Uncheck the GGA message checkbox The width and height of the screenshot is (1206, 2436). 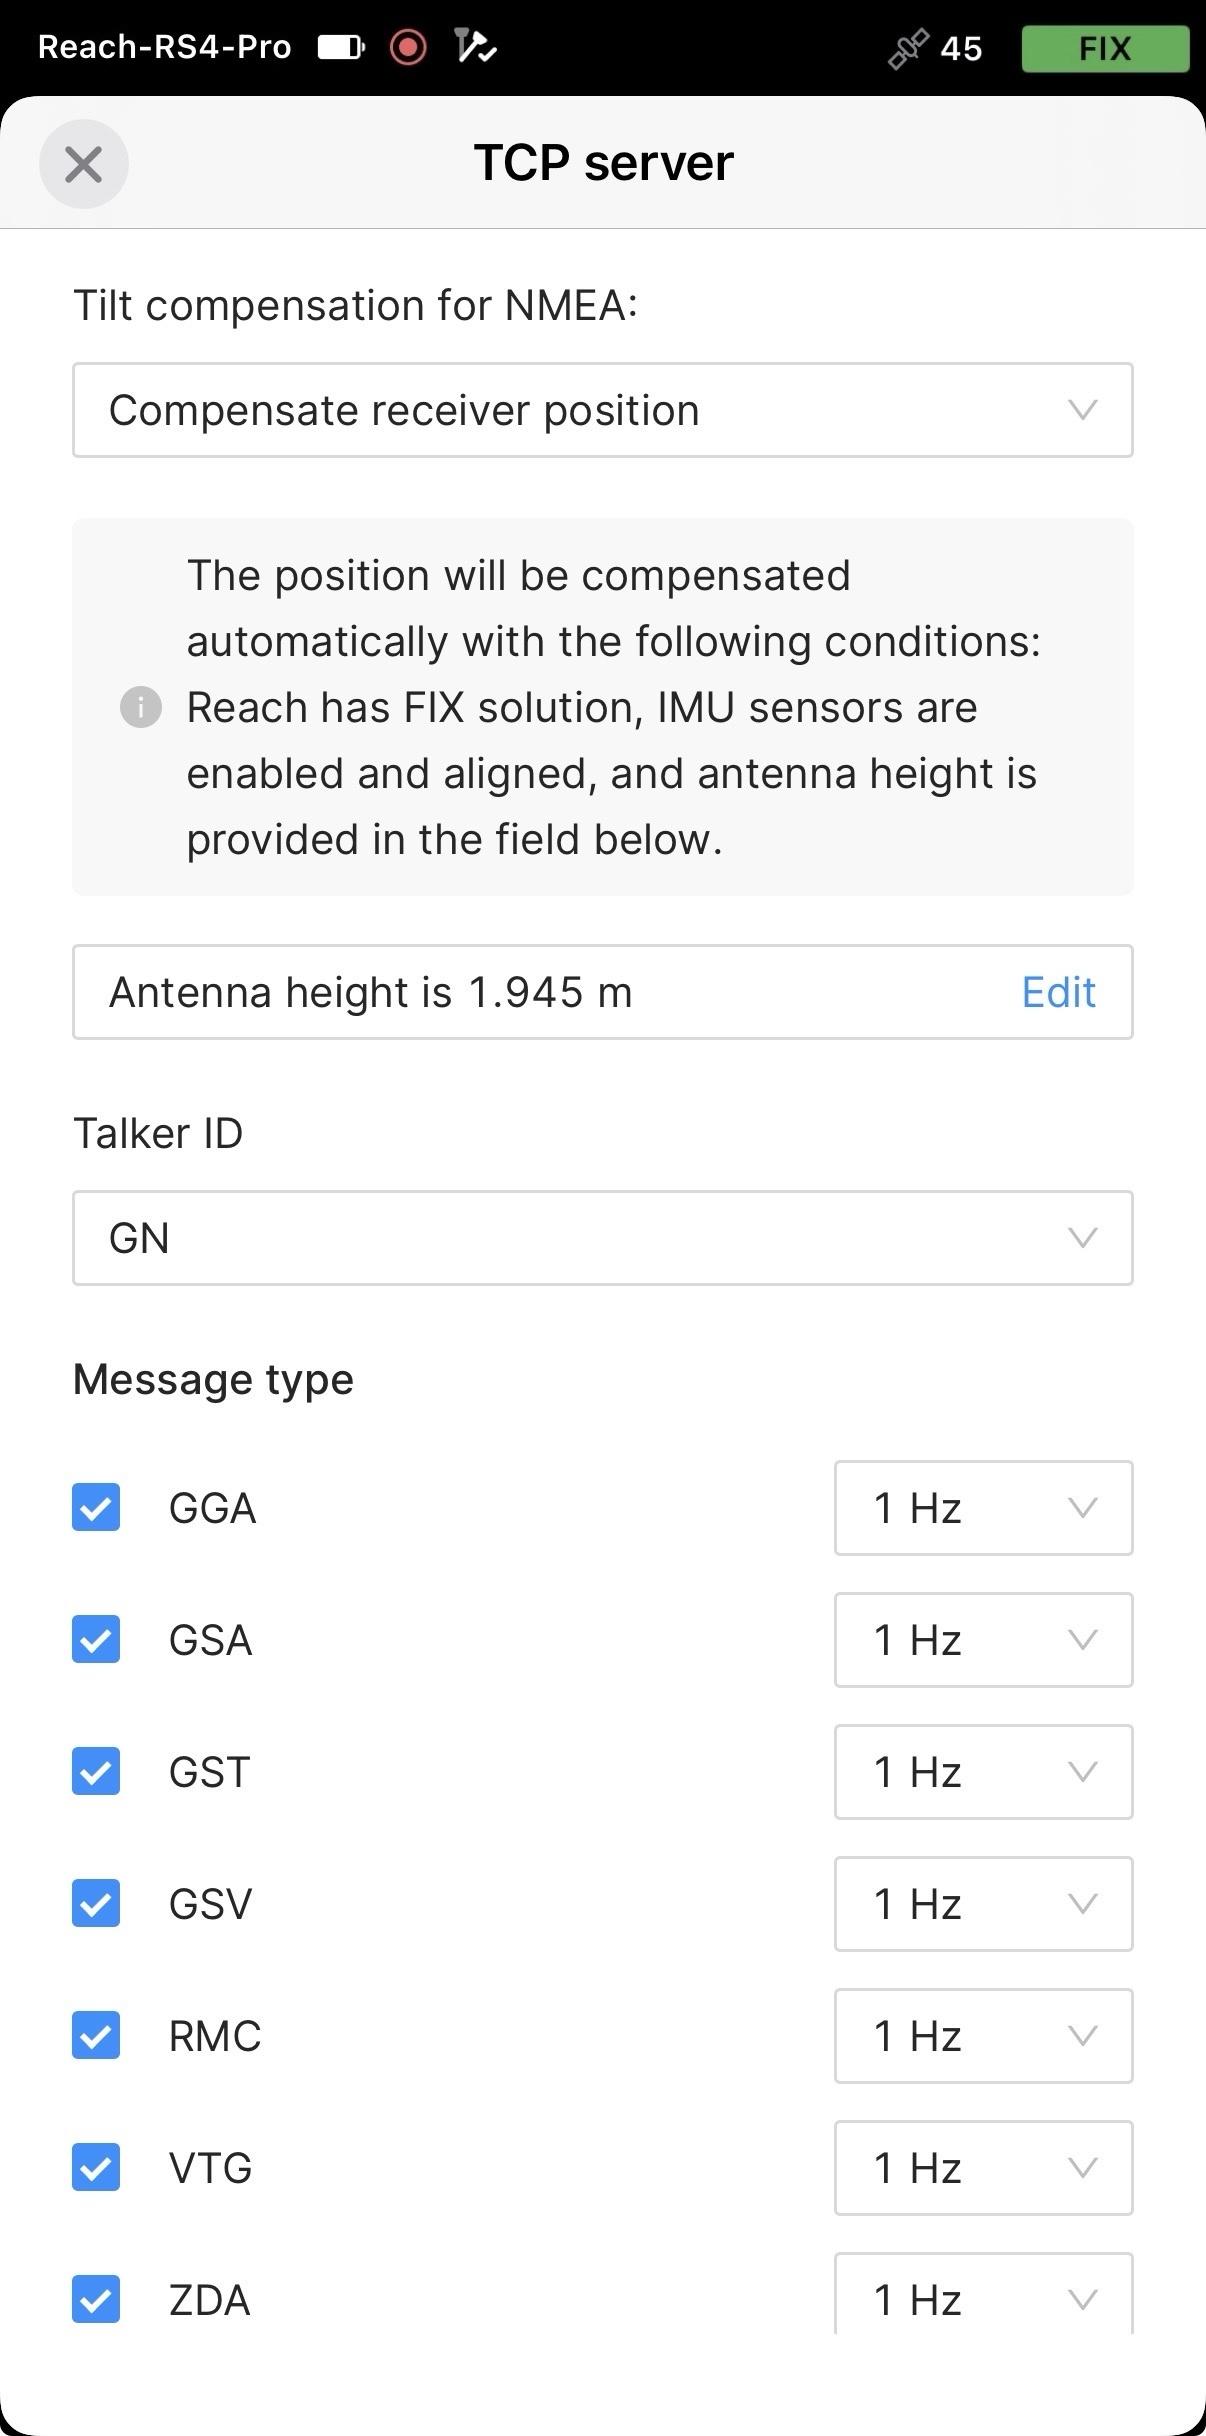click(96, 1507)
